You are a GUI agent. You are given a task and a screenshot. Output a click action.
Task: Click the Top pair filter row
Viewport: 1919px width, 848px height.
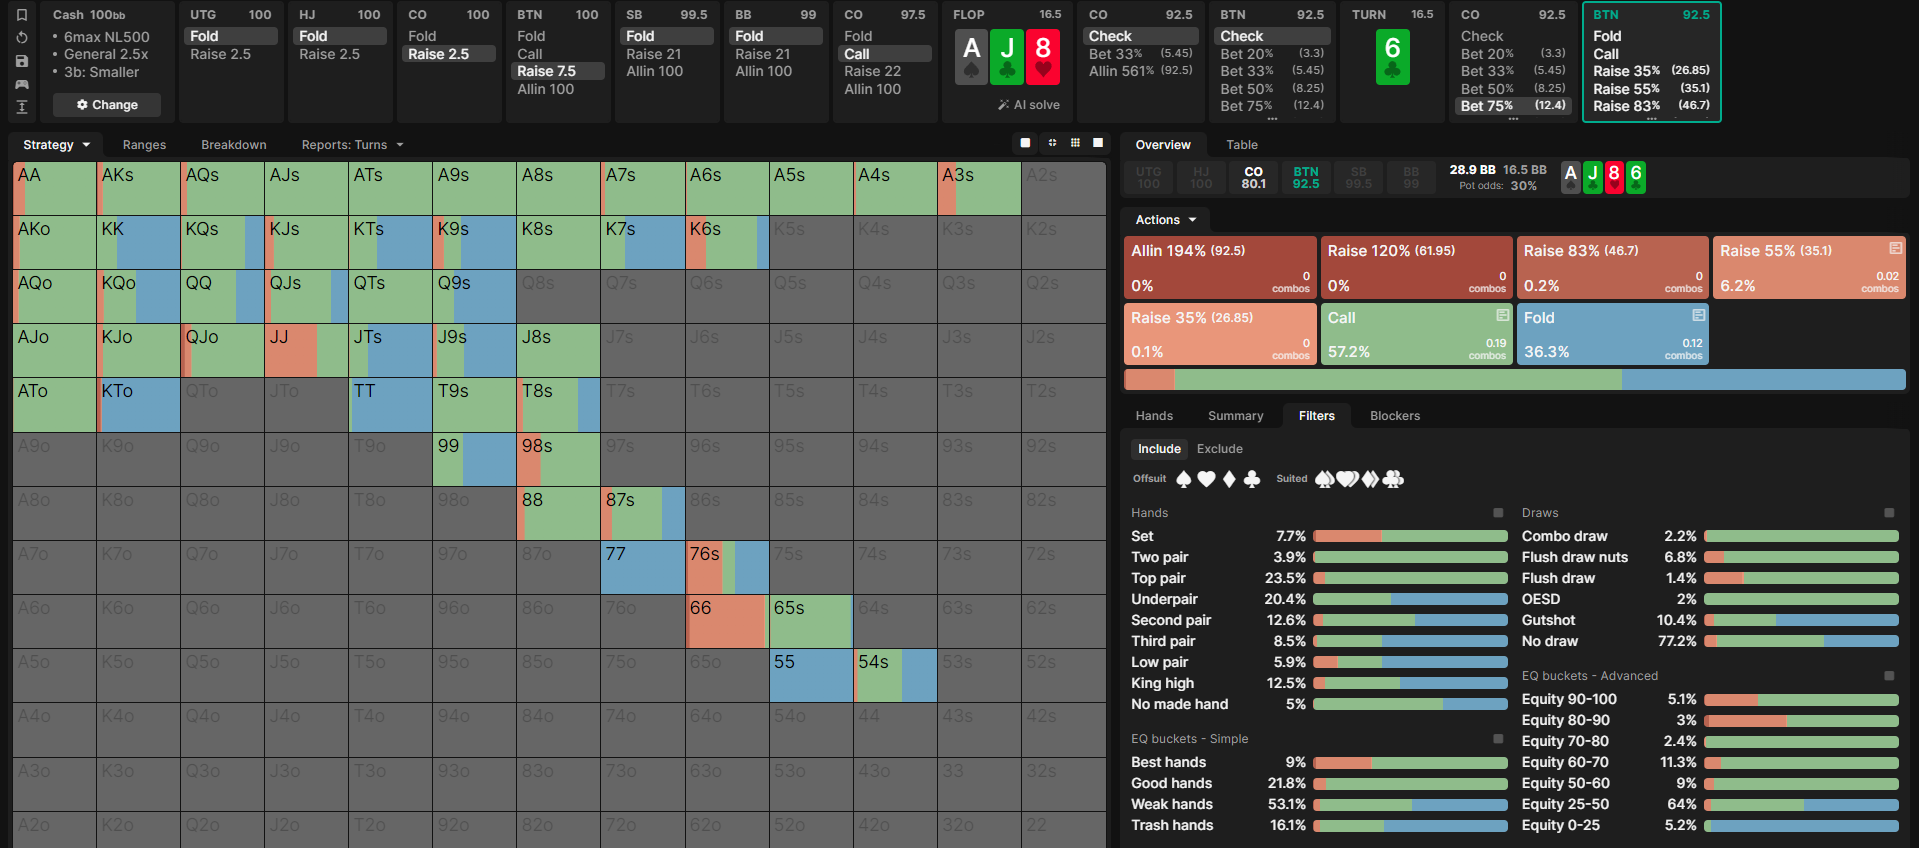click(1319, 578)
